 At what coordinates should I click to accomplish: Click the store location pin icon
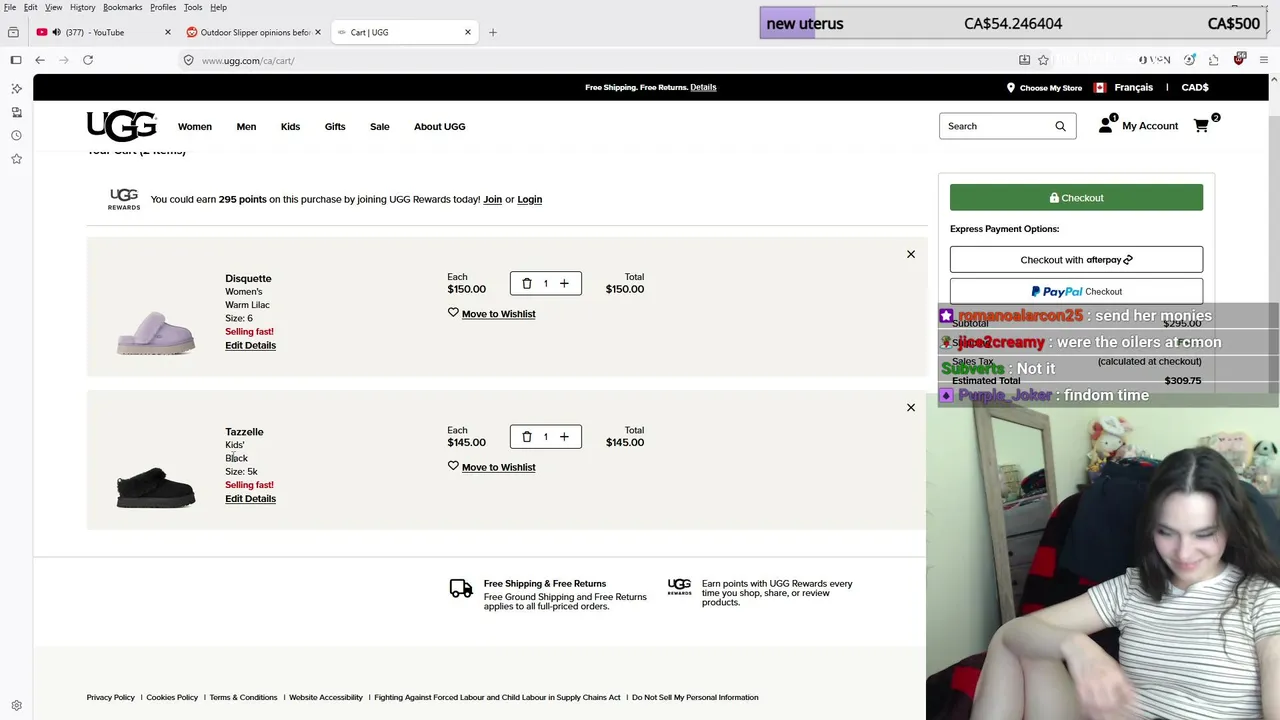(x=1011, y=88)
